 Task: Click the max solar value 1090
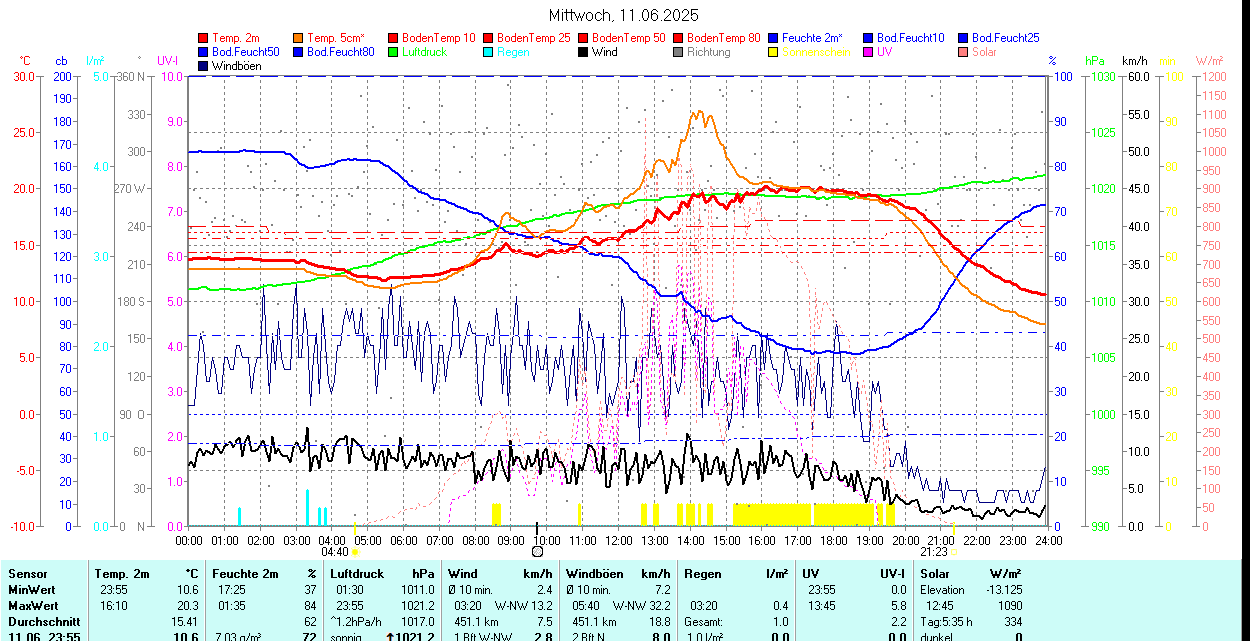point(1009,606)
